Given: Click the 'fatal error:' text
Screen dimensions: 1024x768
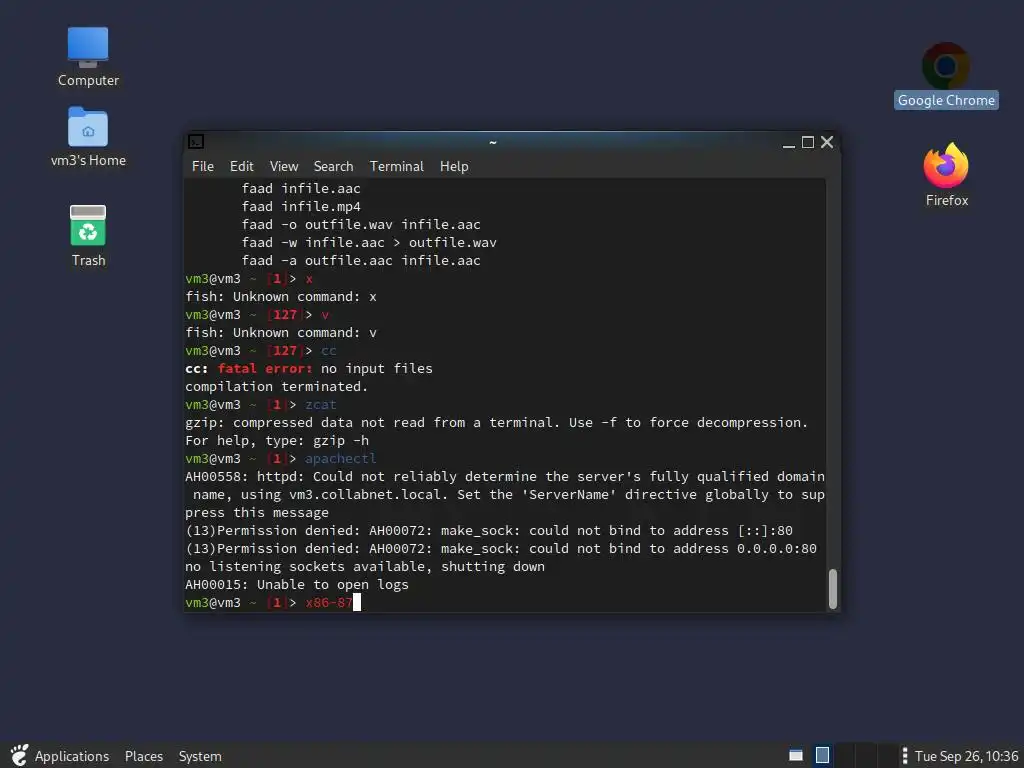Looking at the screenshot, I should [x=264, y=368].
